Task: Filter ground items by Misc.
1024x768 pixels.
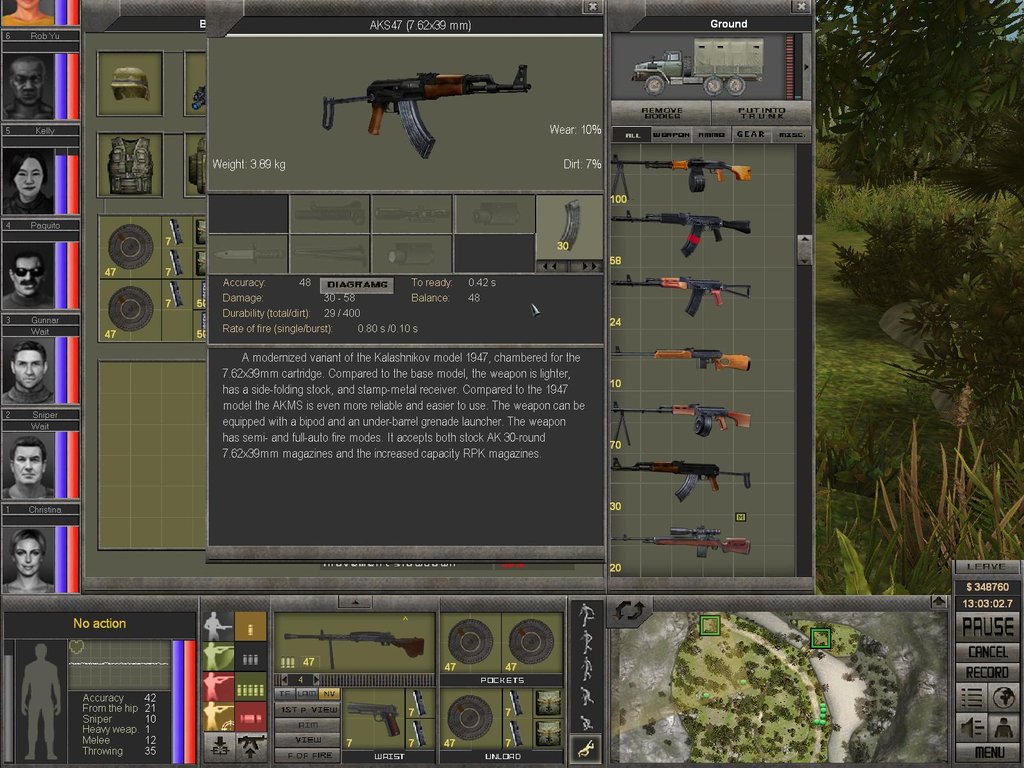Action: click(x=792, y=135)
